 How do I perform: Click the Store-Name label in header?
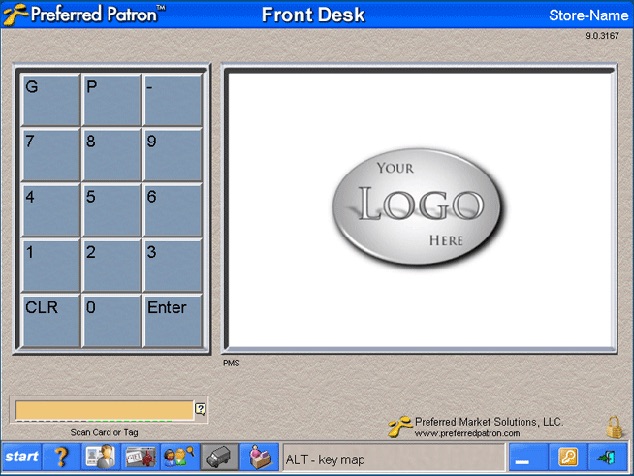588,15
